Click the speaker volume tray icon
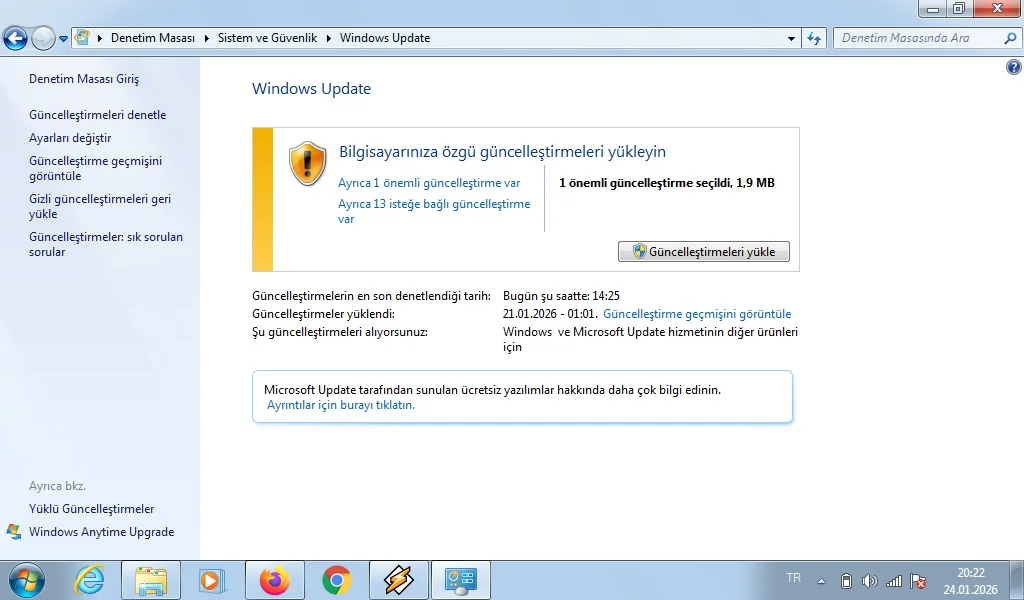Viewport: 1024px width, 600px height. 869,580
